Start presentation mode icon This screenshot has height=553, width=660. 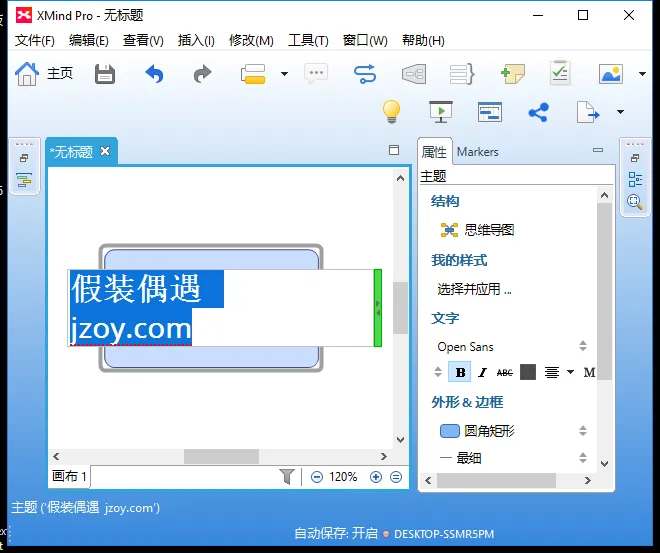440,112
